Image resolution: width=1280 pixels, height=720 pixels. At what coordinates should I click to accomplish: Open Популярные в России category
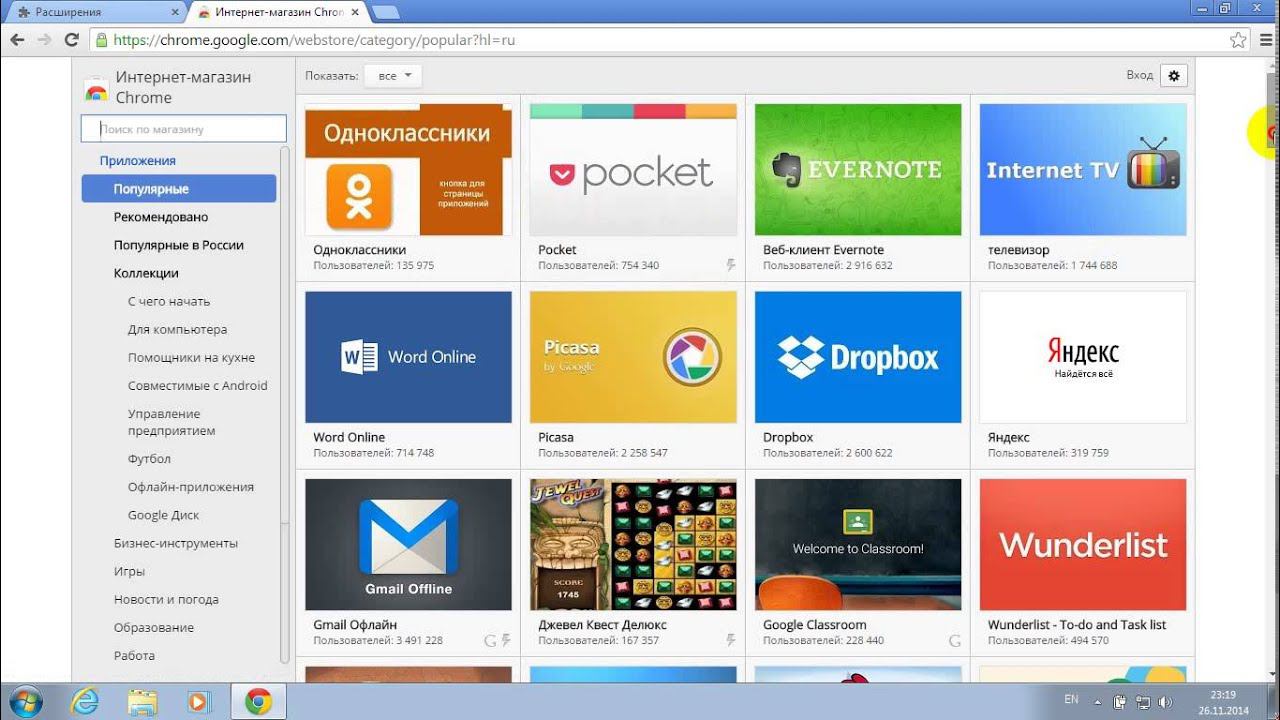coord(179,245)
